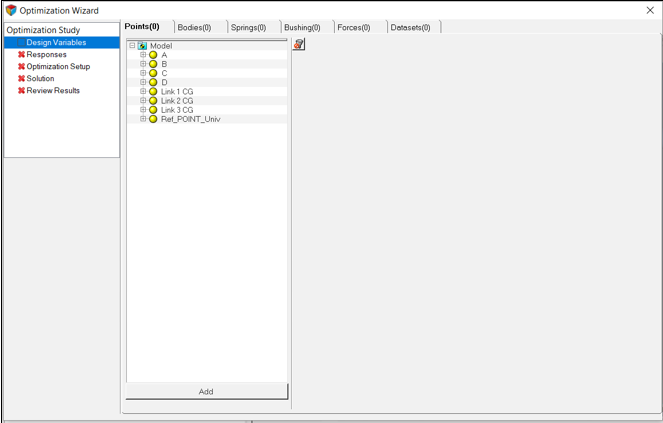Click the Optimization Wizard title bar icon
This screenshot has height=423, width=663.
pos(10,10)
